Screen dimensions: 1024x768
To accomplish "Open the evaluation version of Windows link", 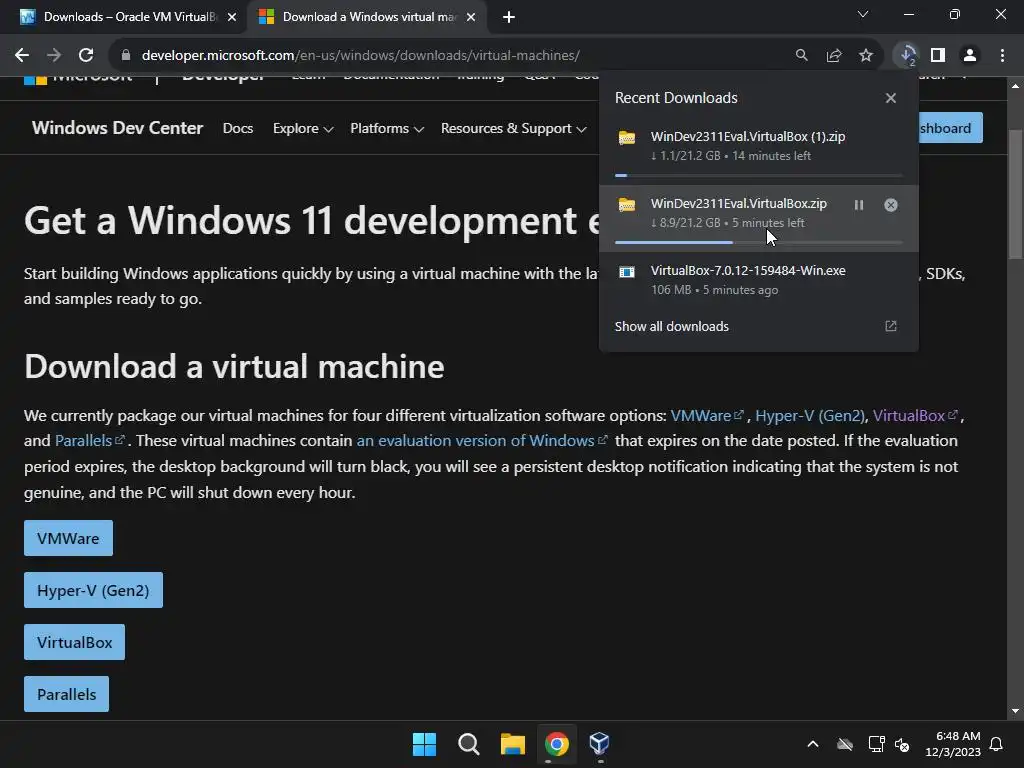I will coord(482,441).
